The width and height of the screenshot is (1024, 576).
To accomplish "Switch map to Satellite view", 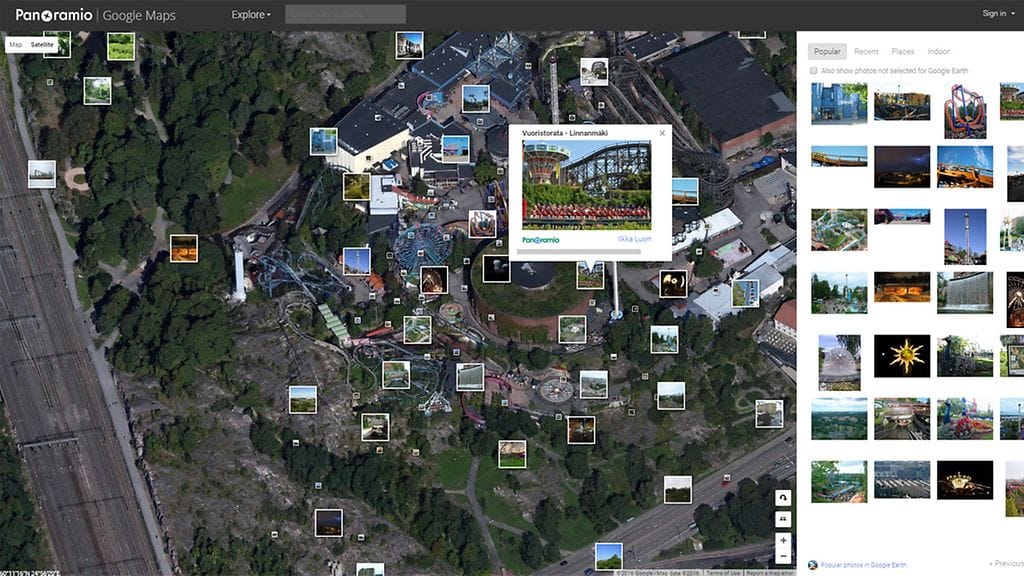I will pos(42,45).
